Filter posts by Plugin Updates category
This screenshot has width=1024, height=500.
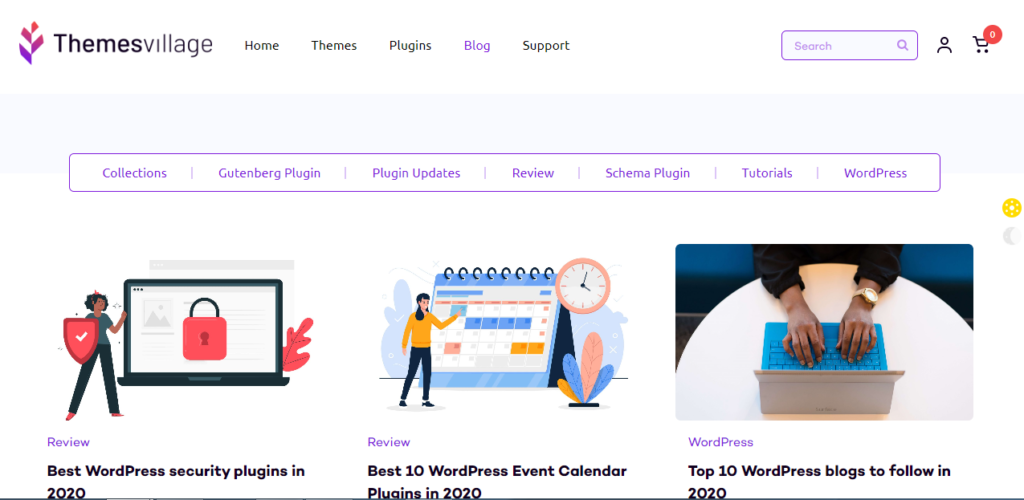(x=416, y=173)
